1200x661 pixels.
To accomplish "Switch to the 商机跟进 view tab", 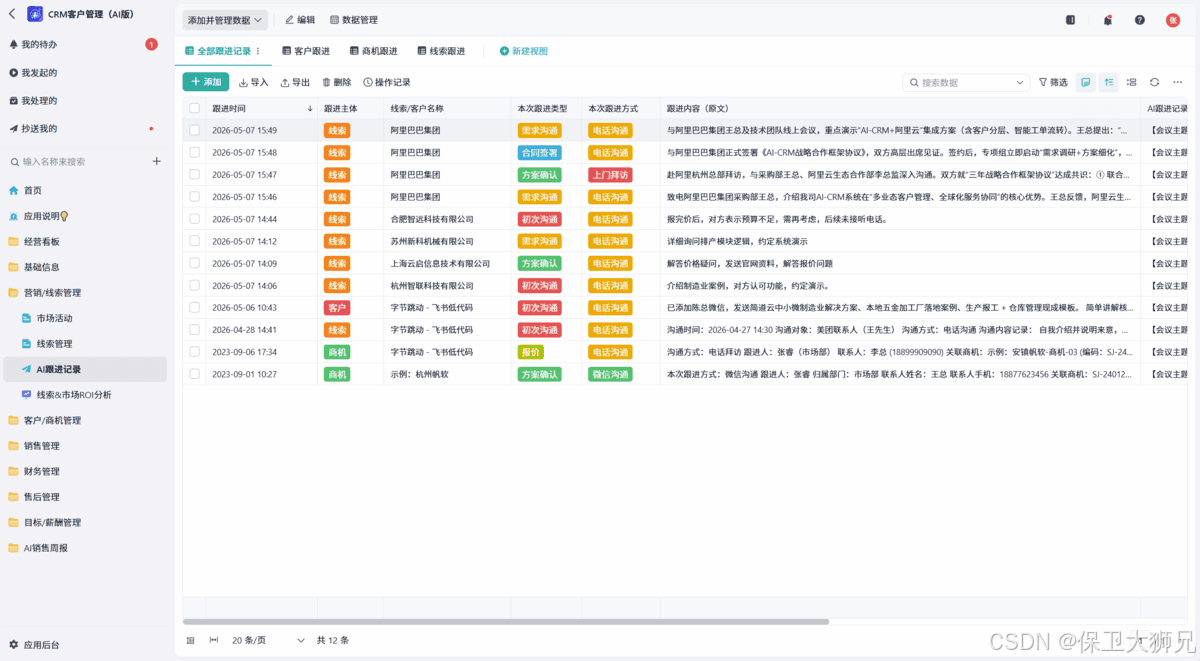I will point(373,51).
